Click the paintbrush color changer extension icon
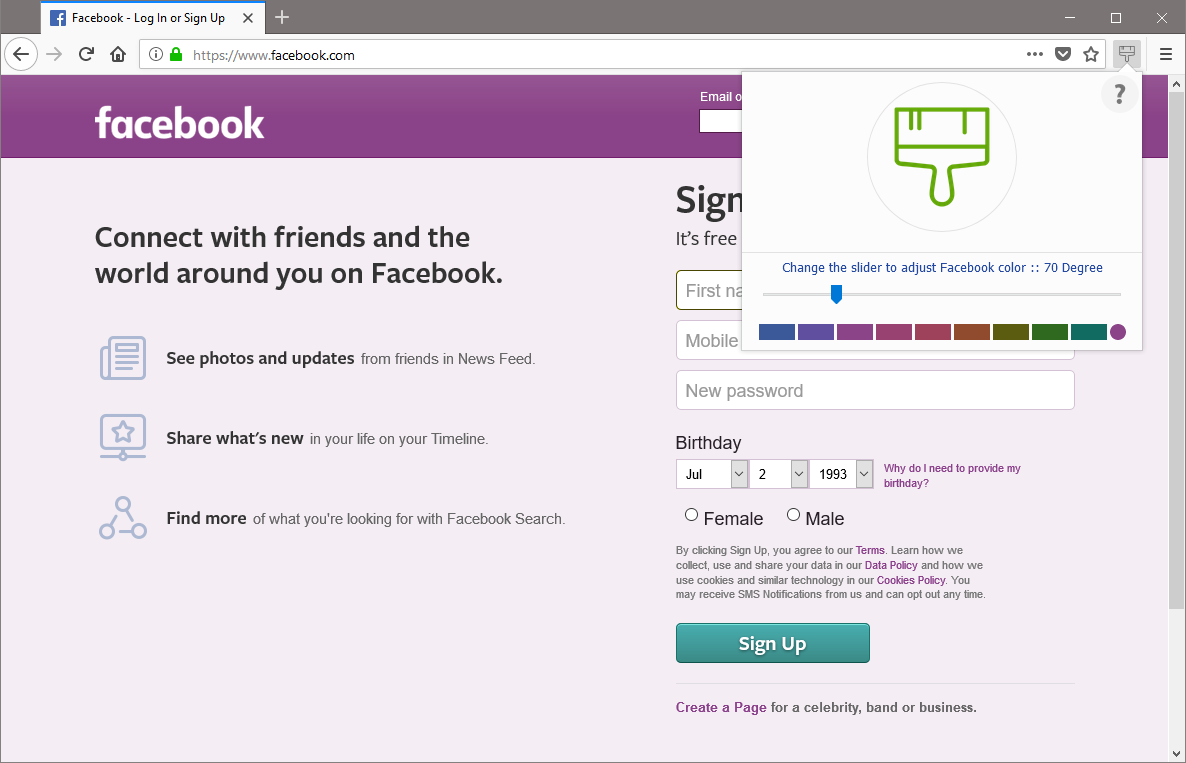This screenshot has width=1186, height=763. click(1127, 54)
